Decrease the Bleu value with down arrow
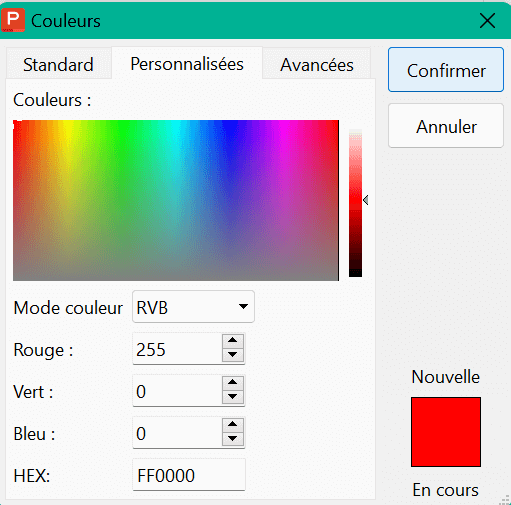 (233, 439)
